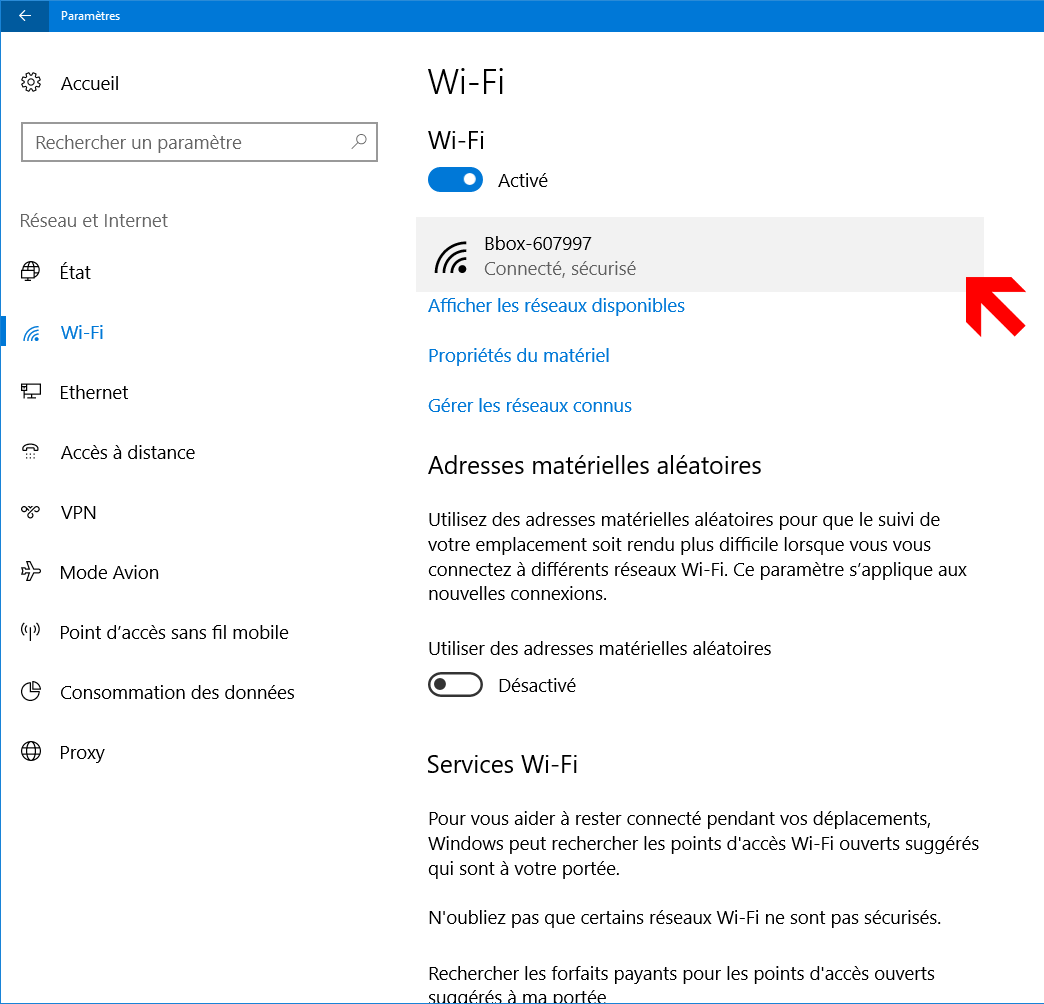Click the VPN icon in sidebar
This screenshot has height=1004, width=1044.
31,511
